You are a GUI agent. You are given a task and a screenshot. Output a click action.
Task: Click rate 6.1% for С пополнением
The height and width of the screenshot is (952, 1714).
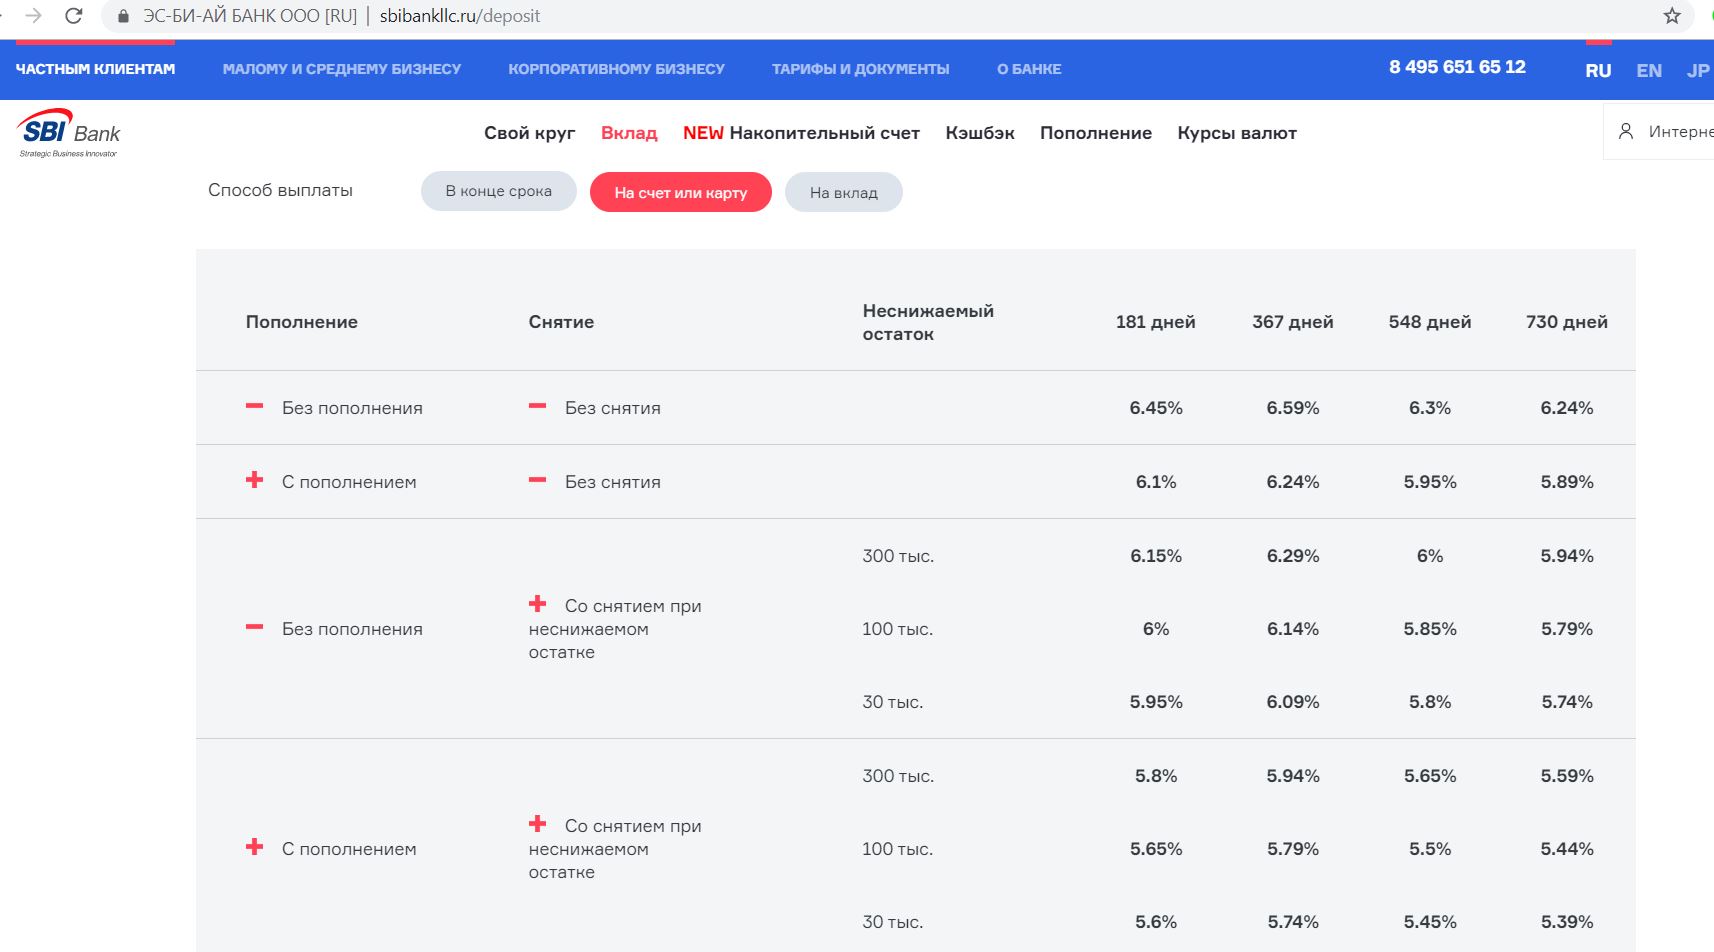point(1156,482)
